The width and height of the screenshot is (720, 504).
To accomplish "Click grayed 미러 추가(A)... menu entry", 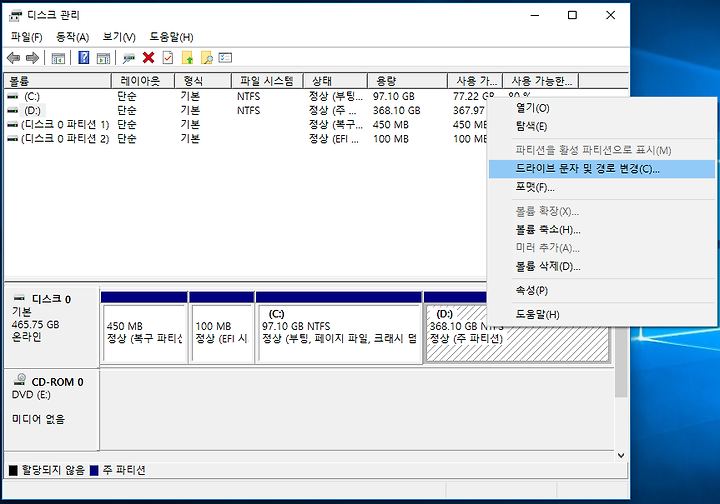I will coord(602,248).
